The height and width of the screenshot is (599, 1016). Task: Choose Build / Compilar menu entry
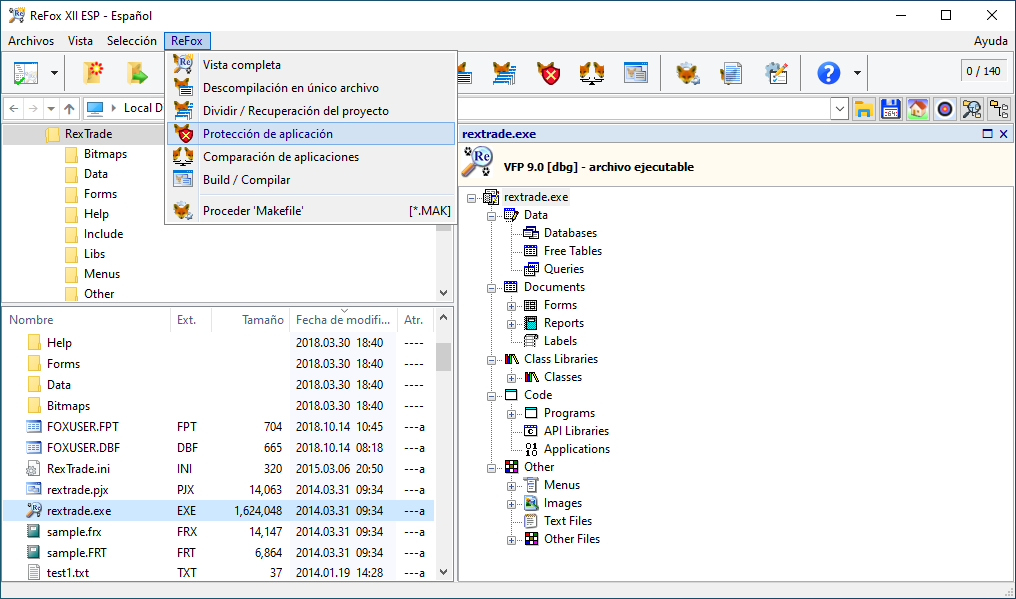click(311, 180)
